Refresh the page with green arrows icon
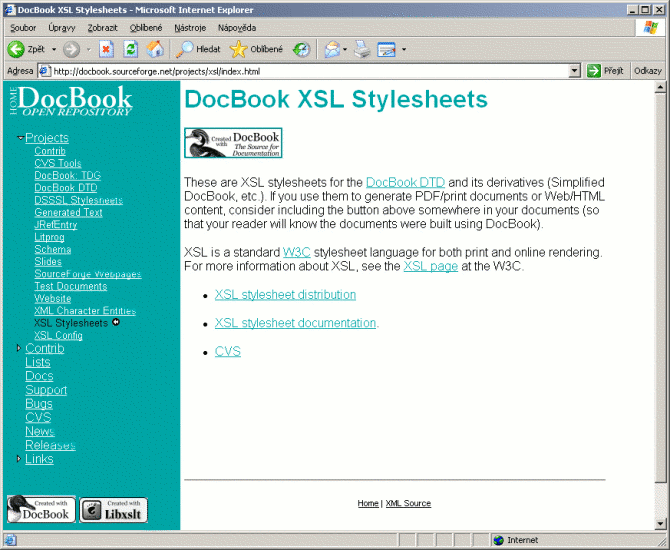Image resolution: width=670 pixels, height=550 pixels. [130, 50]
